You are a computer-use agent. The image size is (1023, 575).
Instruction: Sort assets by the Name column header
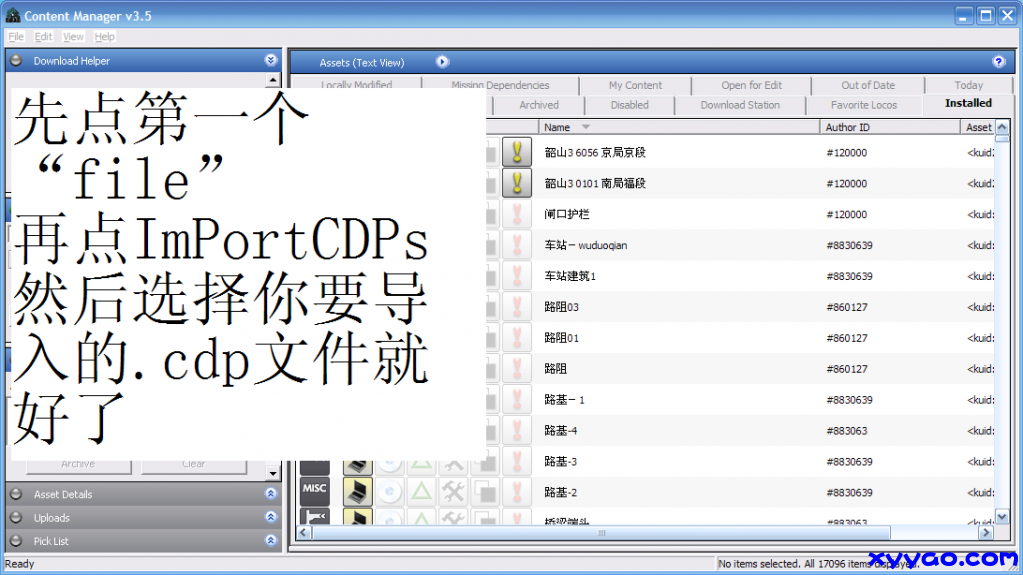558,127
